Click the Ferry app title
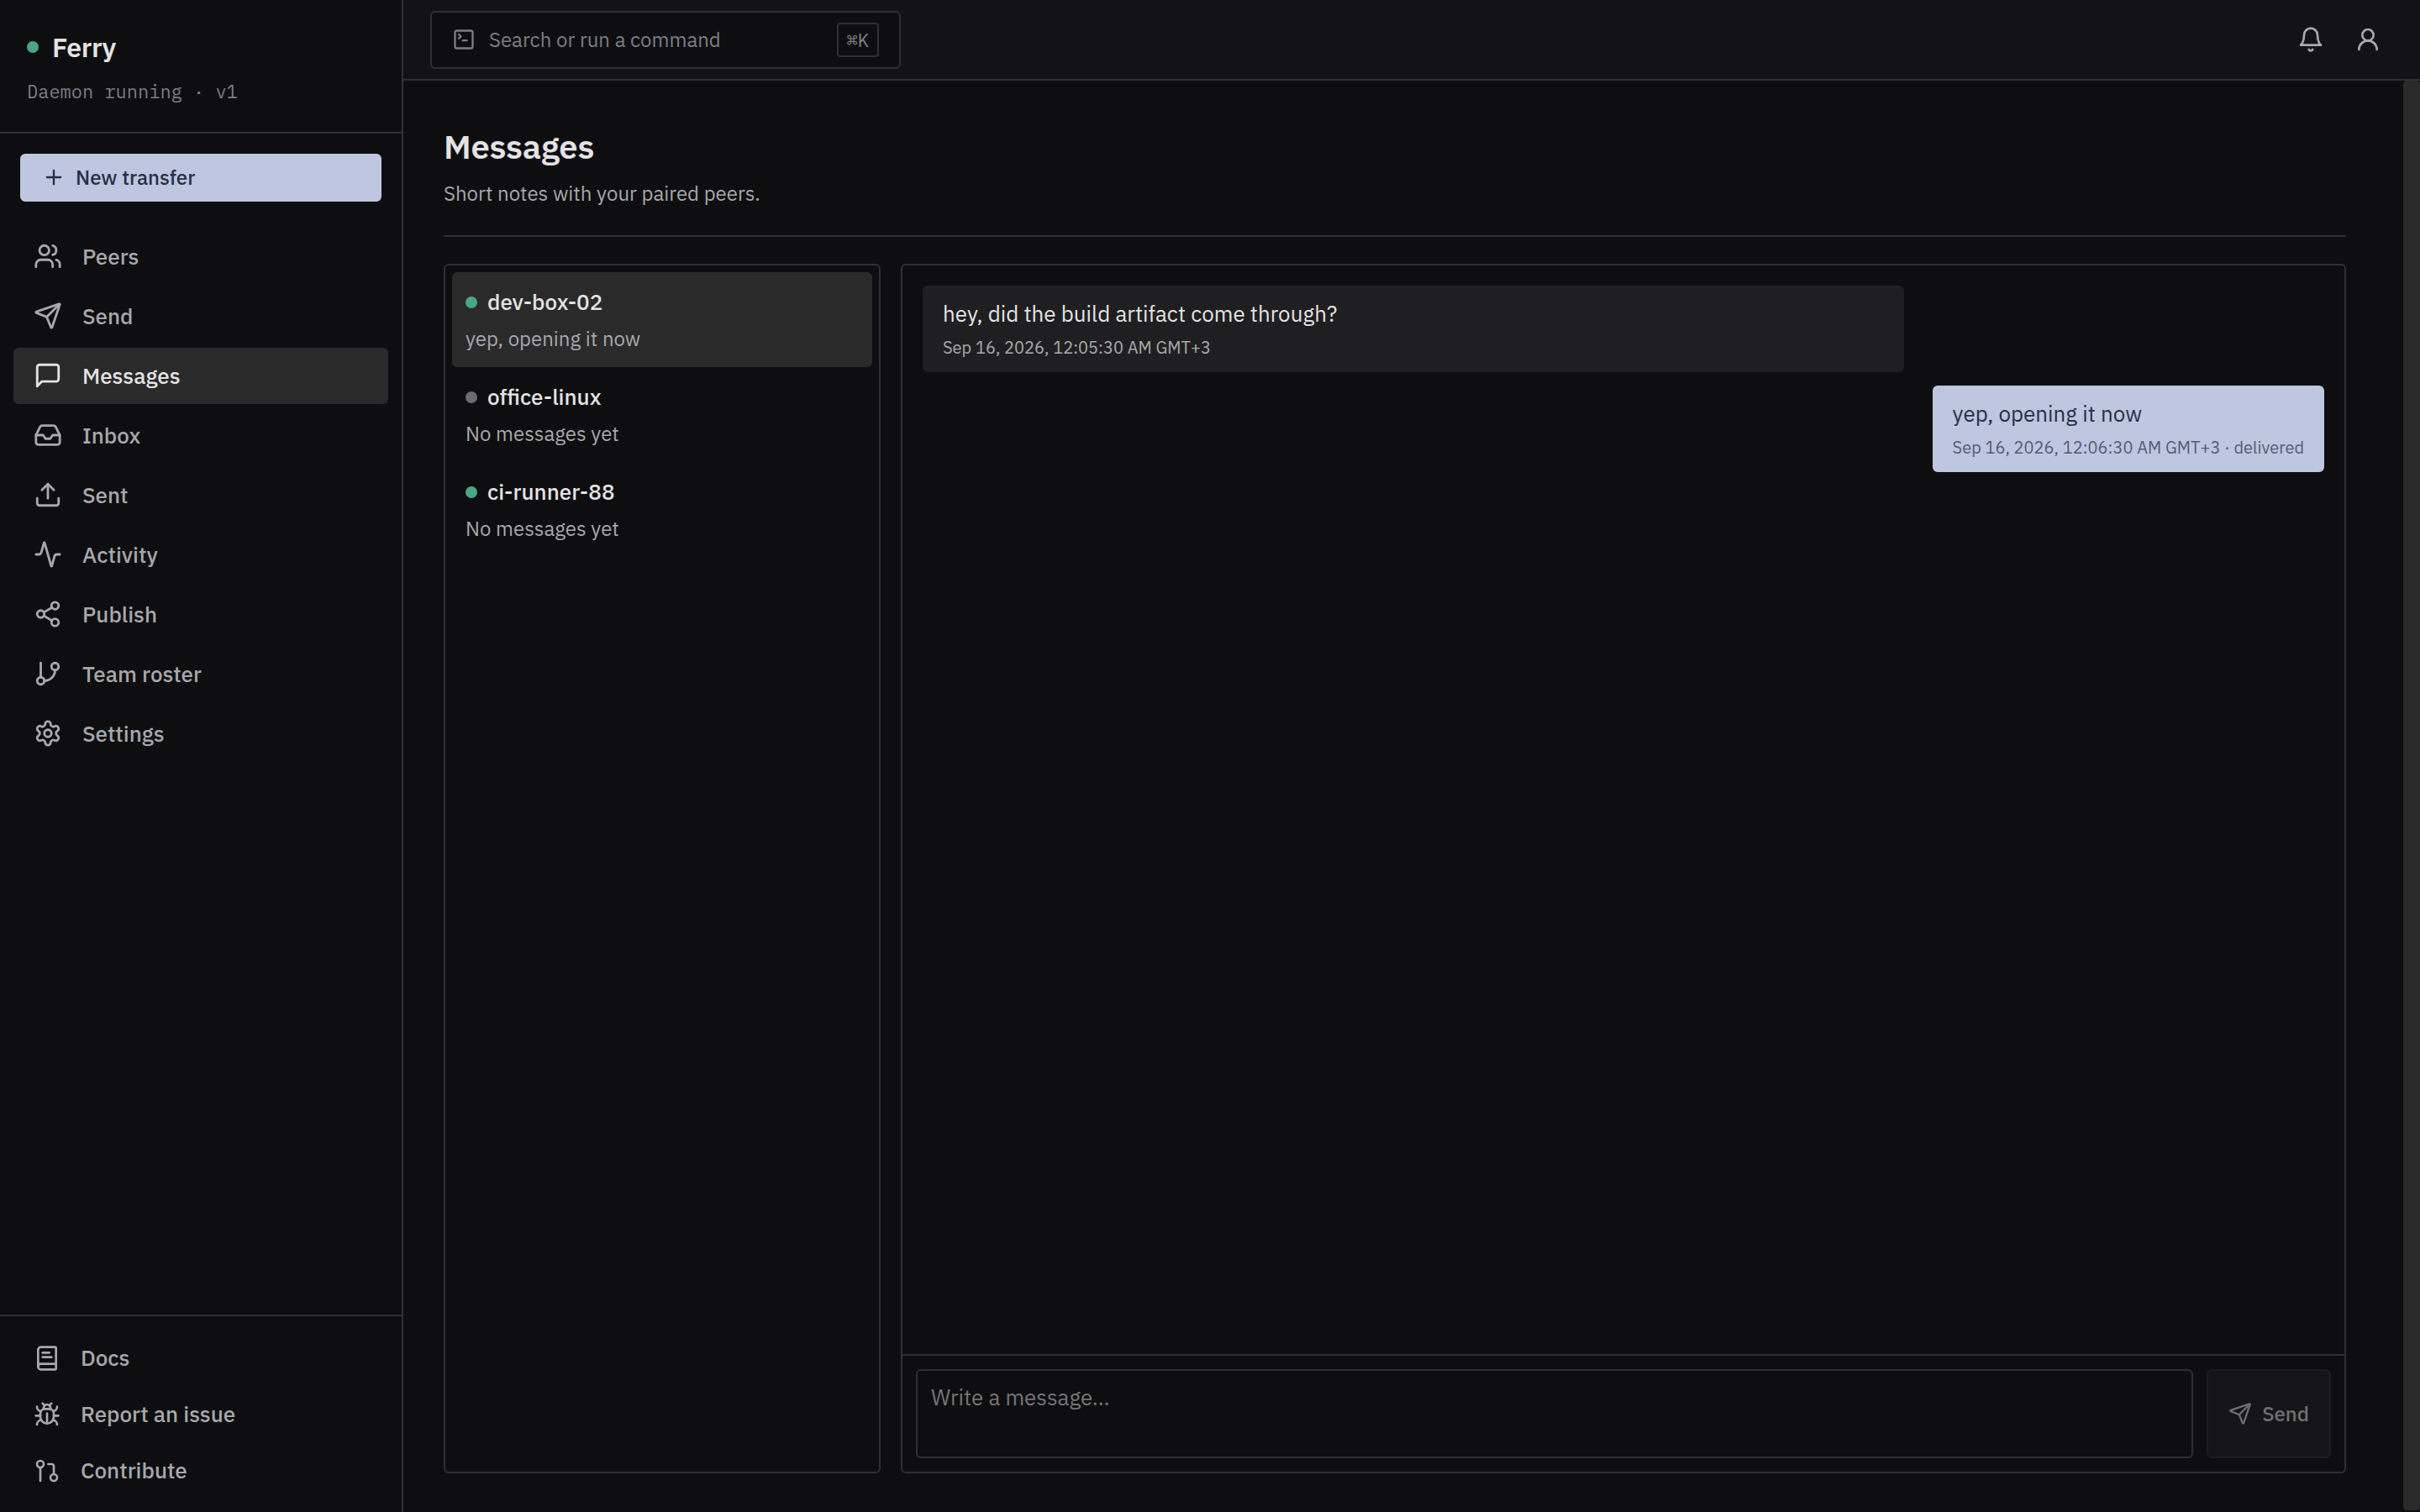2420x1512 pixels. pyautogui.click(x=84, y=48)
